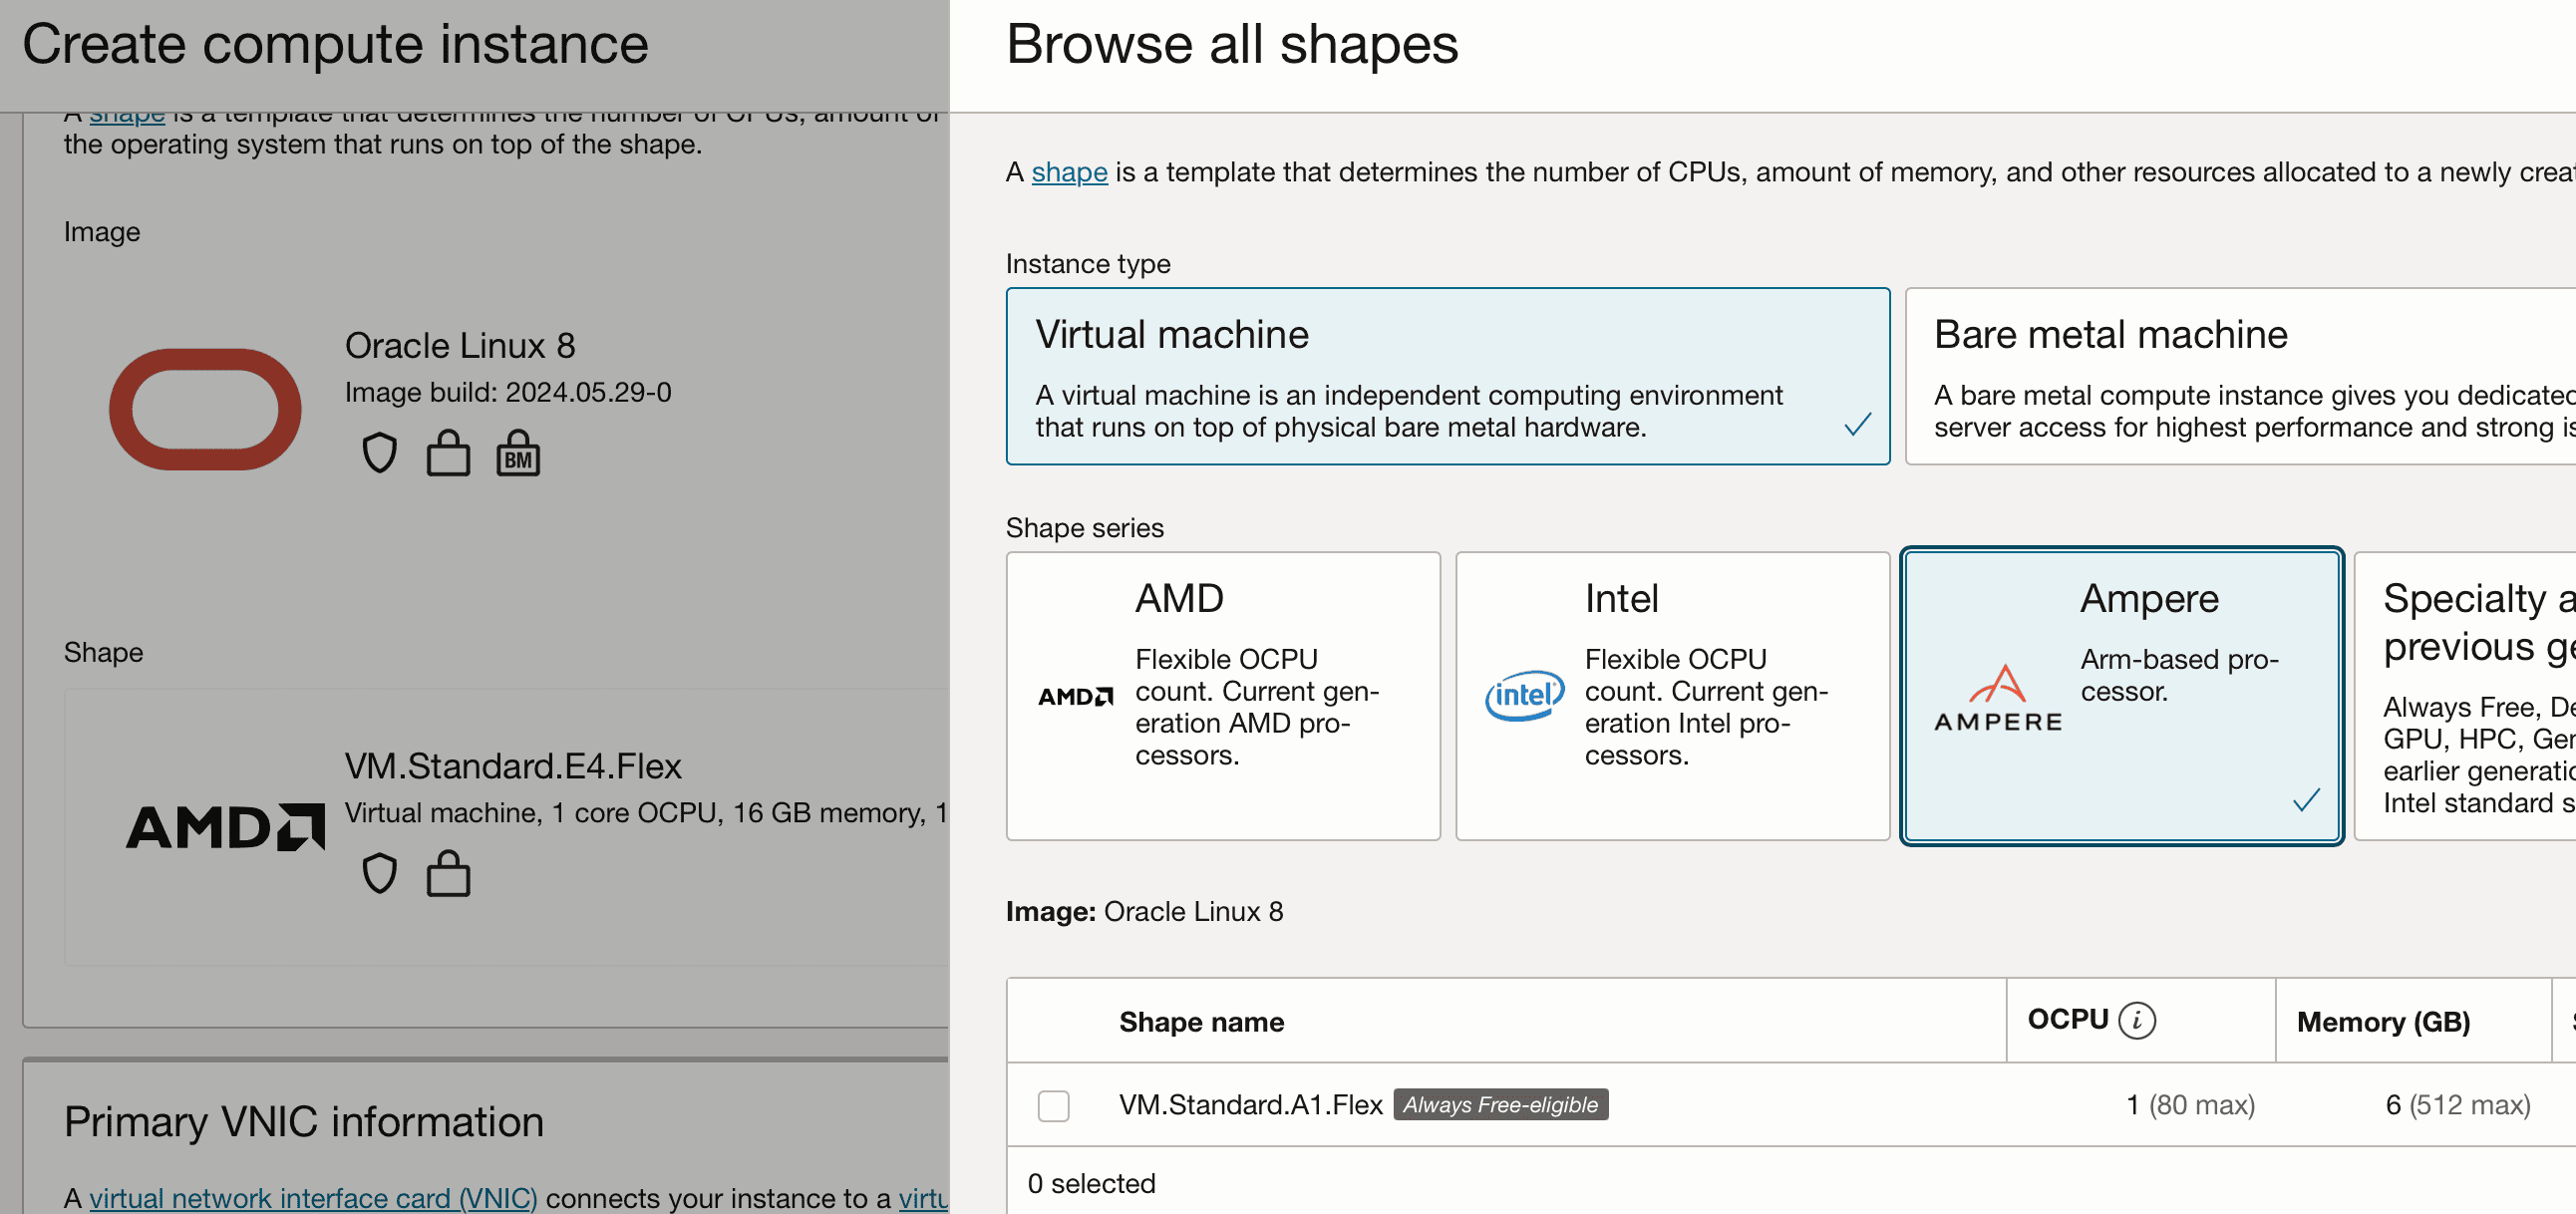Screen dimensions: 2576x1214
Task: Select the Ampere shape series card
Action: point(2121,696)
